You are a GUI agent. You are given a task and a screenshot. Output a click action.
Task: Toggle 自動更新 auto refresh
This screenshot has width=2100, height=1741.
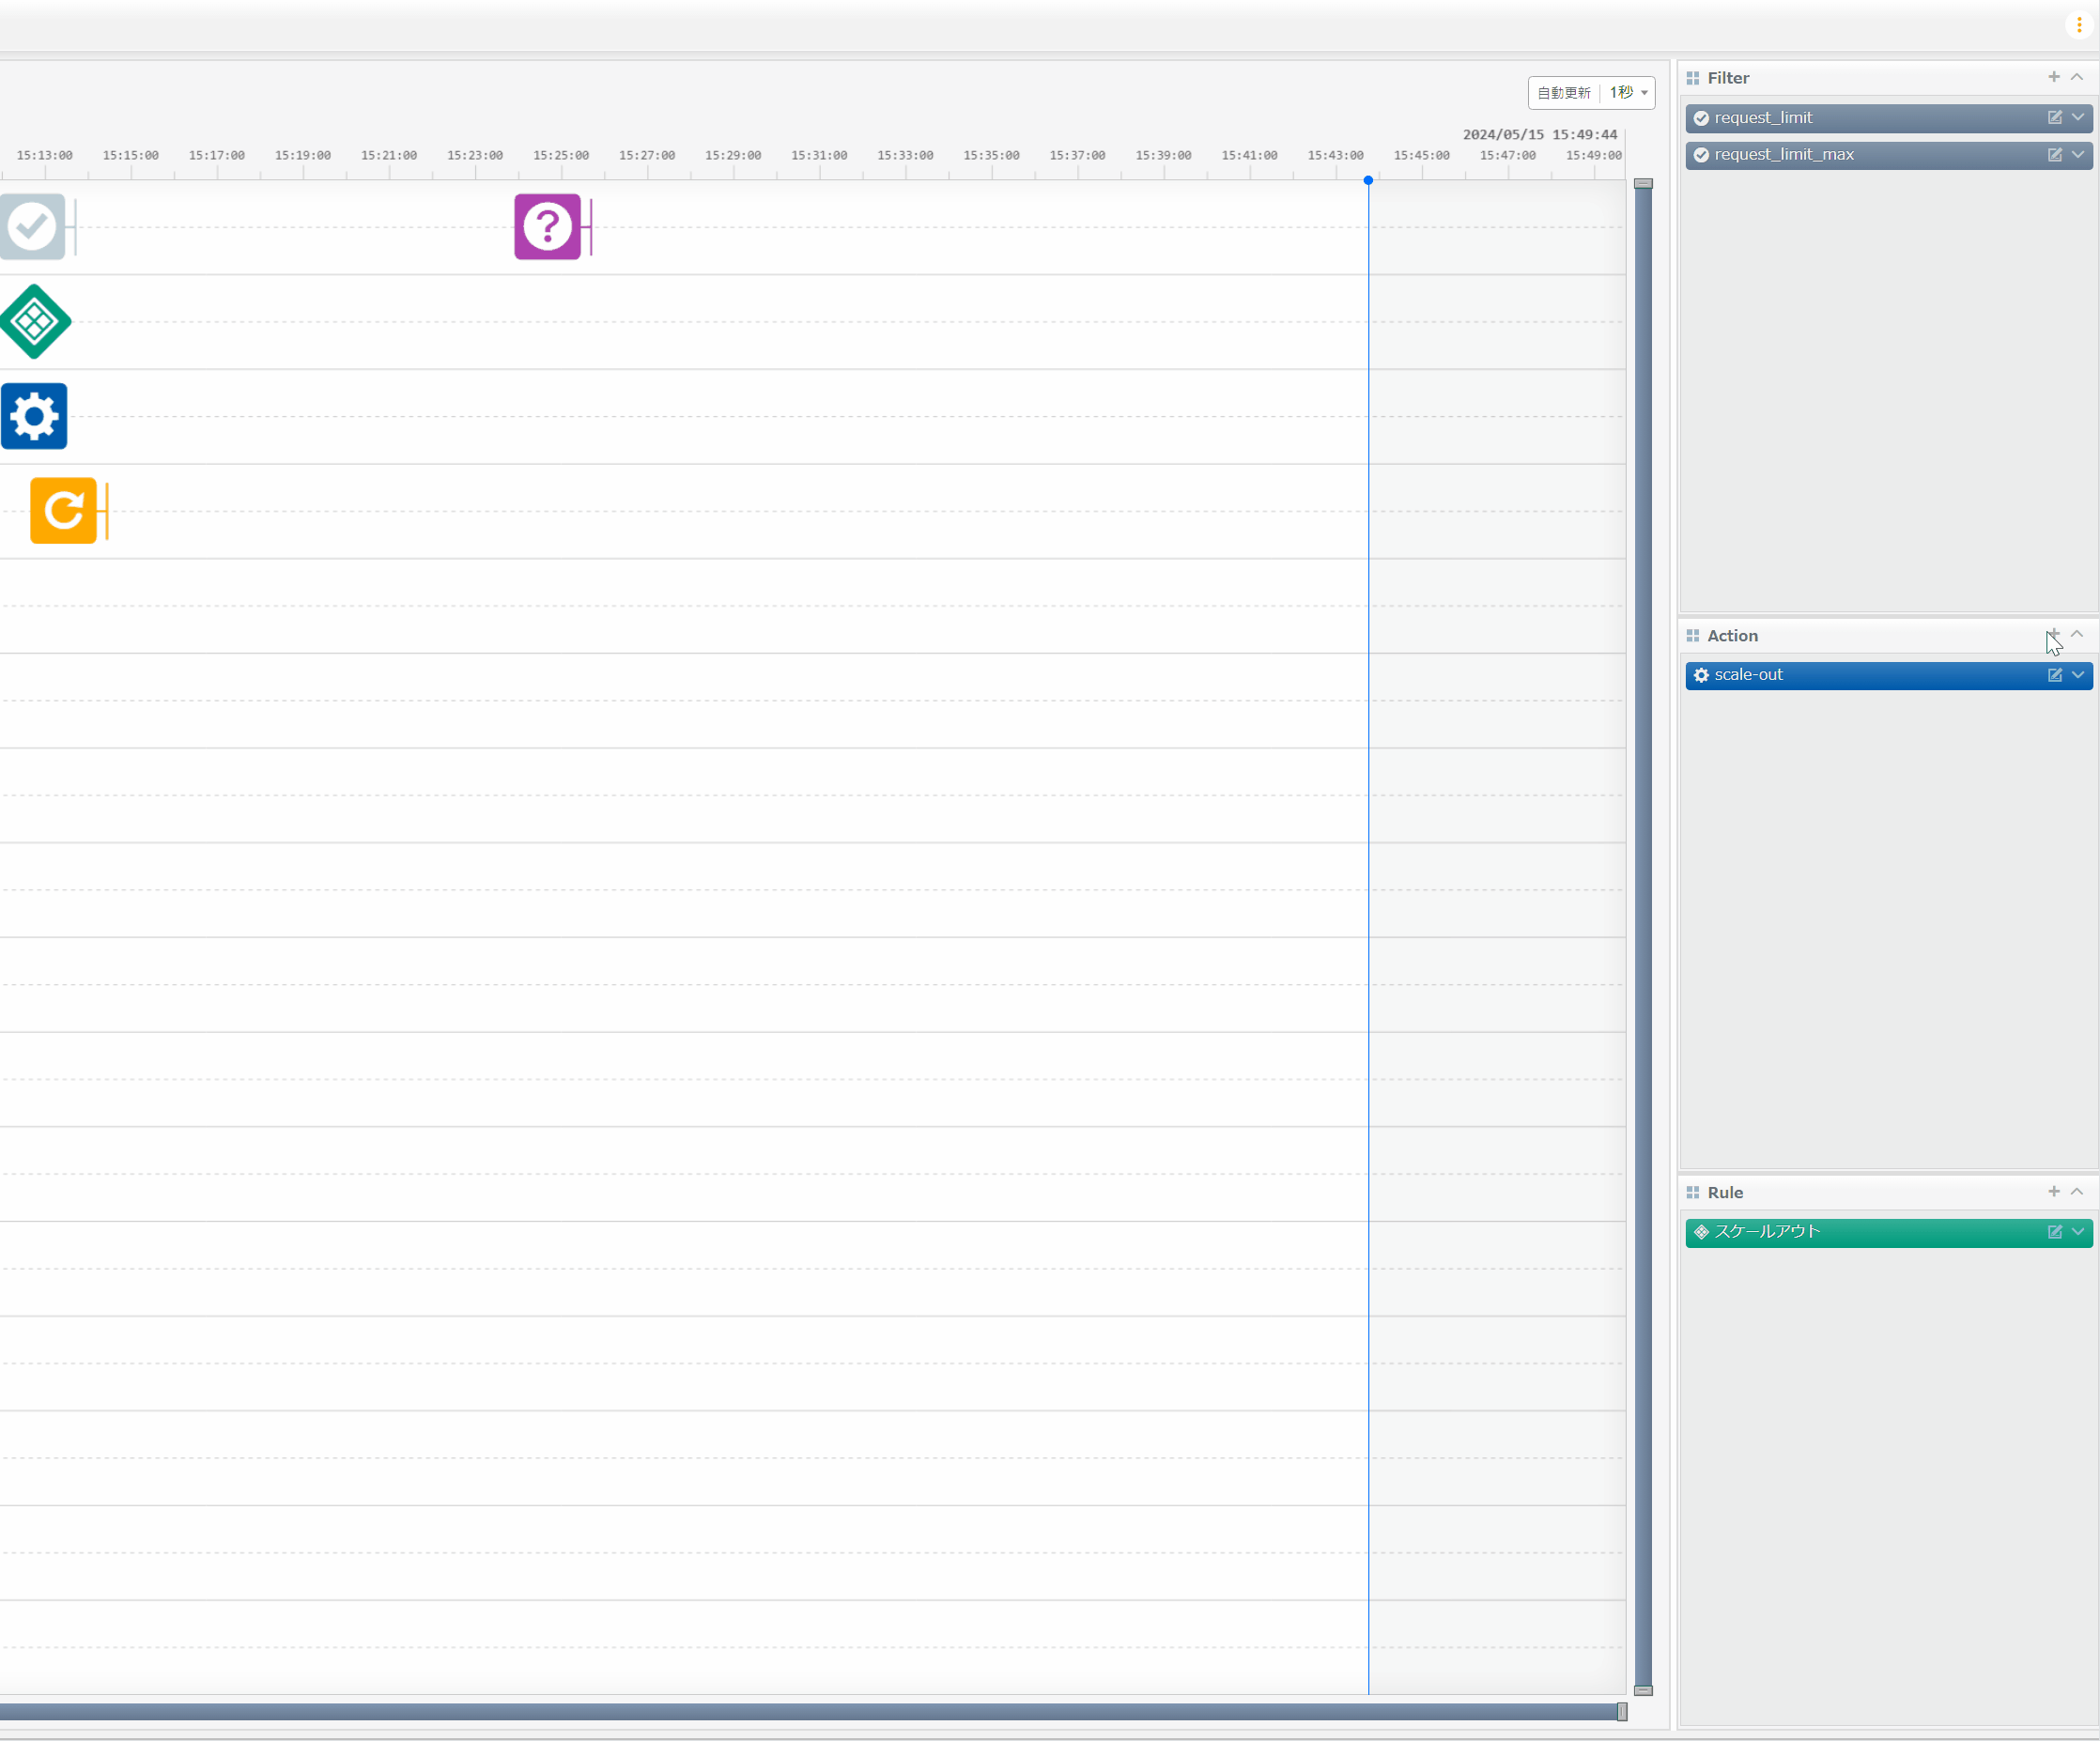click(x=1563, y=93)
